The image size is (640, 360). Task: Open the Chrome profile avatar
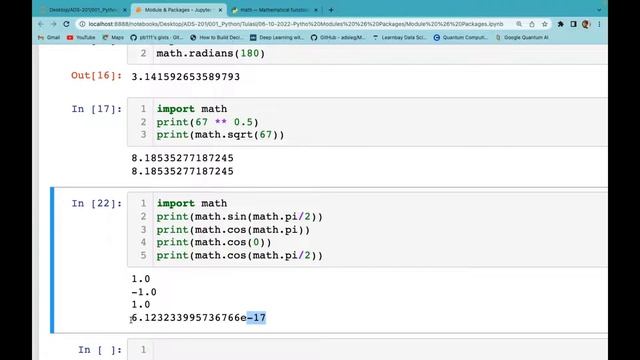click(x=586, y=24)
